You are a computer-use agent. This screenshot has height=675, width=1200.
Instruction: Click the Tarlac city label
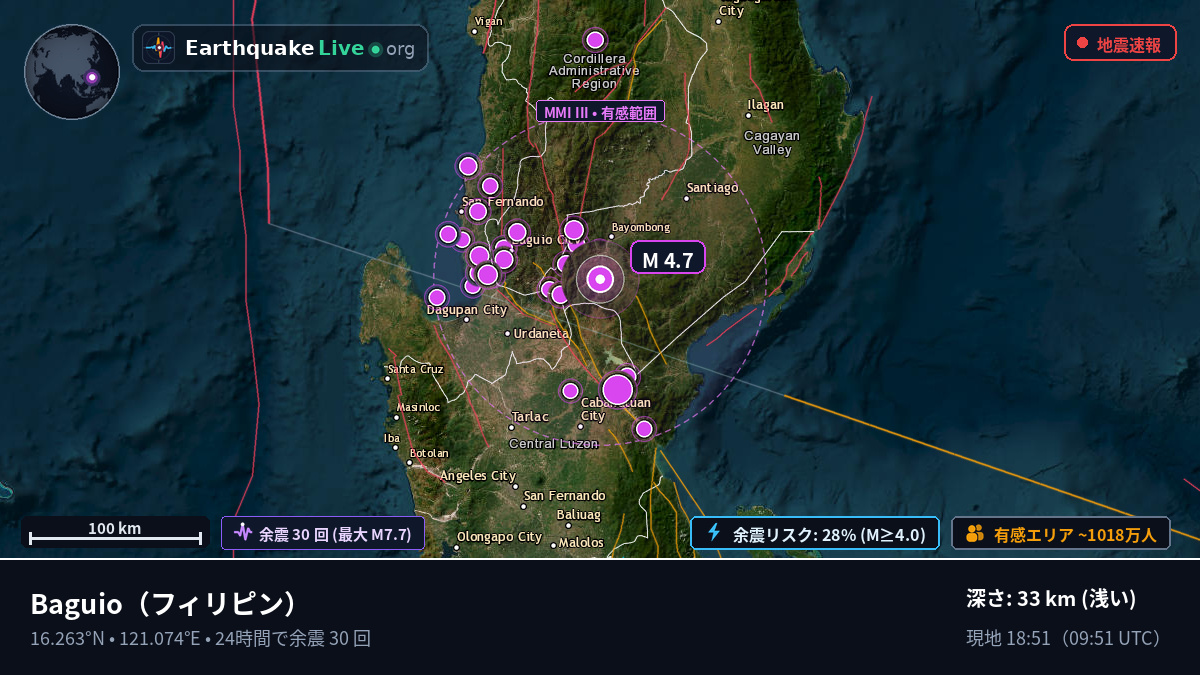click(530, 416)
